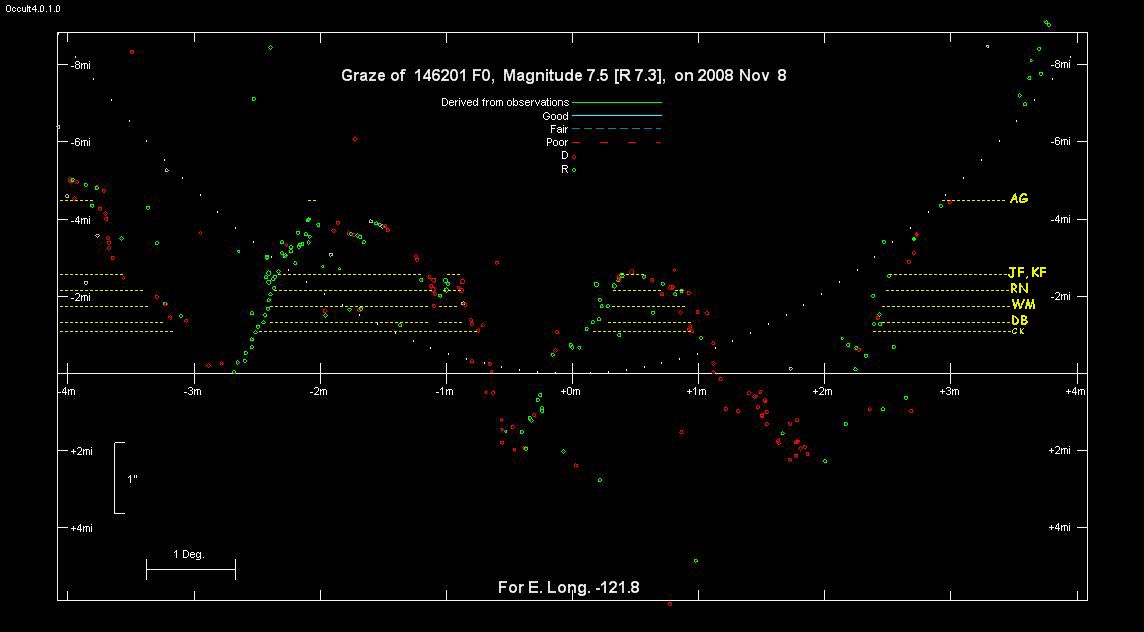Click the '1 Deg.' scale bar label
Viewport: 1144px width, 632px height.
tap(189, 555)
